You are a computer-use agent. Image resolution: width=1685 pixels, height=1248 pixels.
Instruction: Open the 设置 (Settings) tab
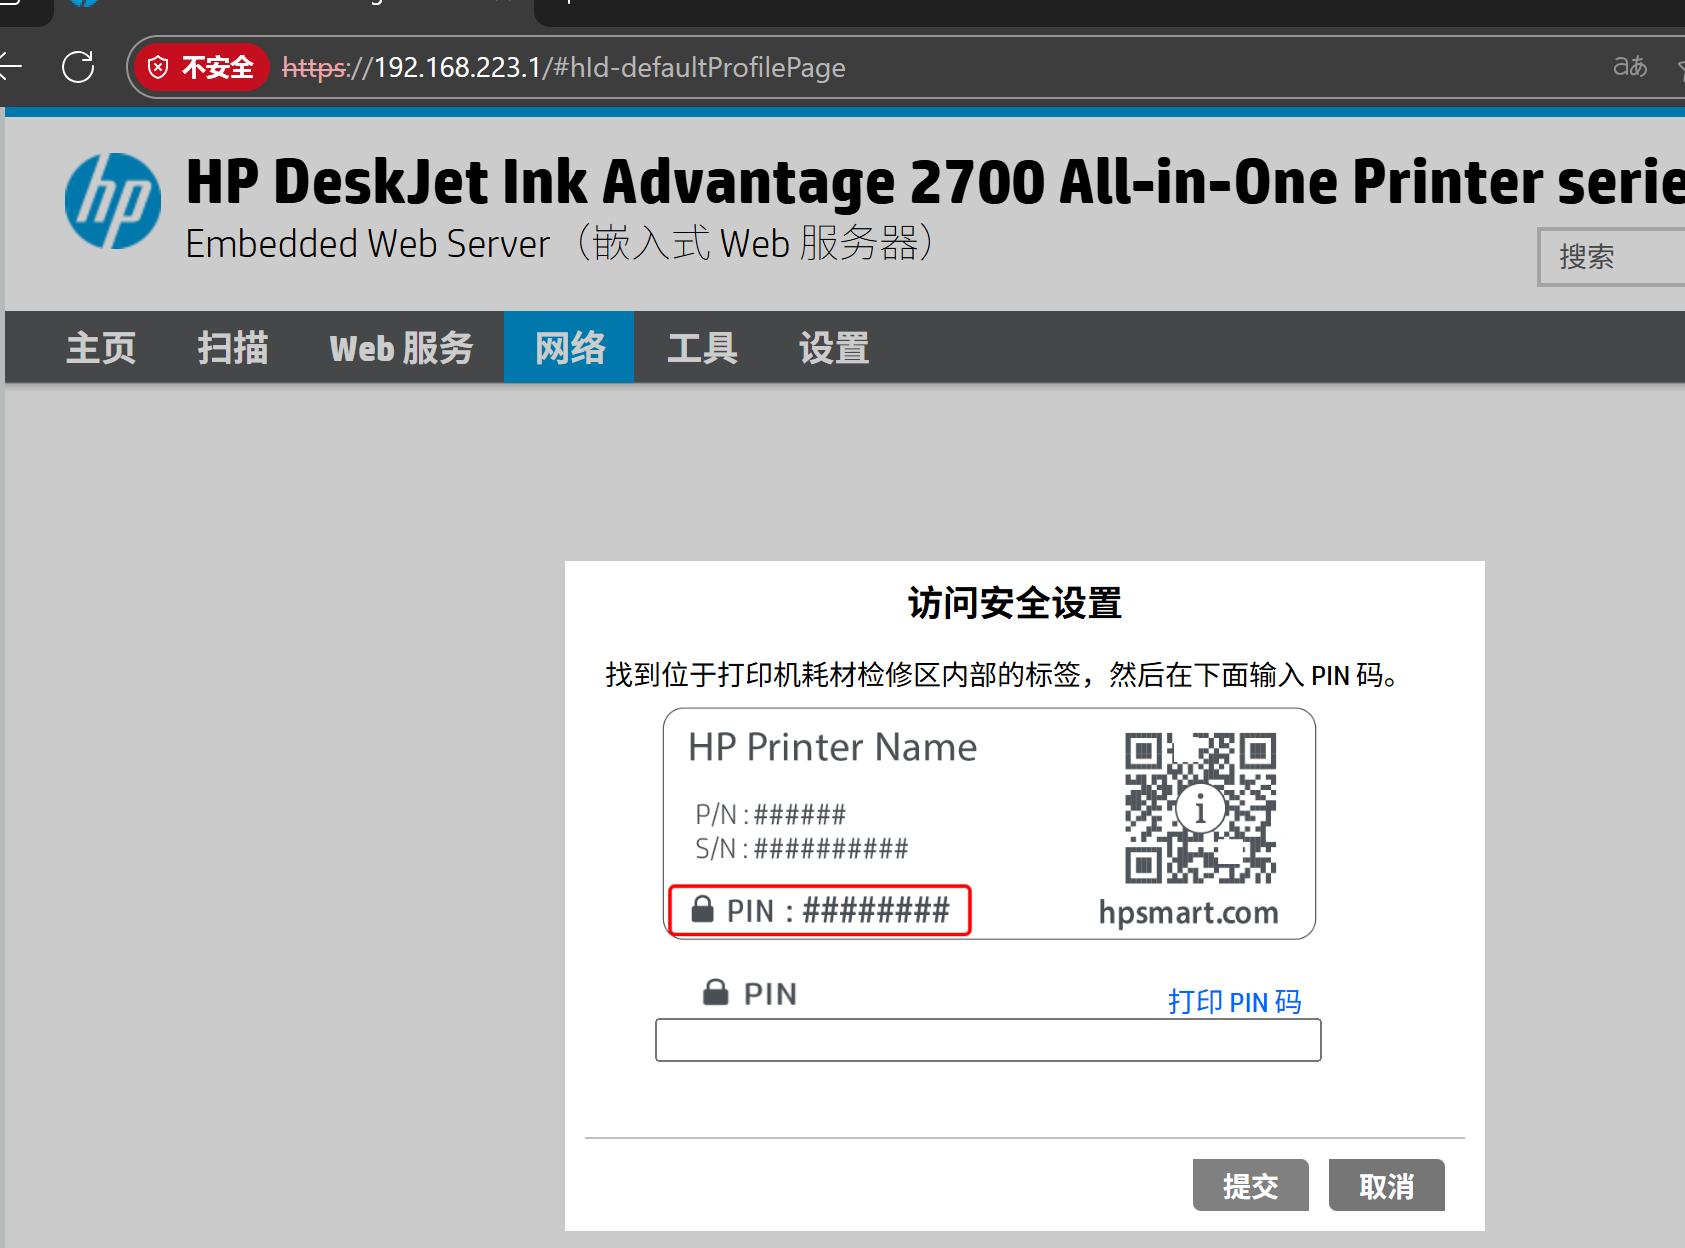pos(834,348)
